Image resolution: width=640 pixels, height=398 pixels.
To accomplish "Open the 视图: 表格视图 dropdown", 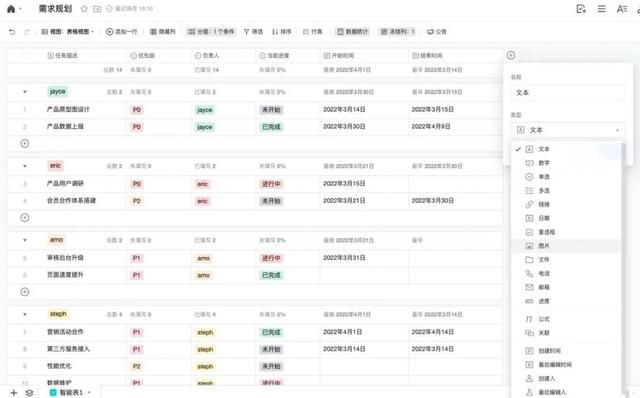I will click(x=68, y=31).
